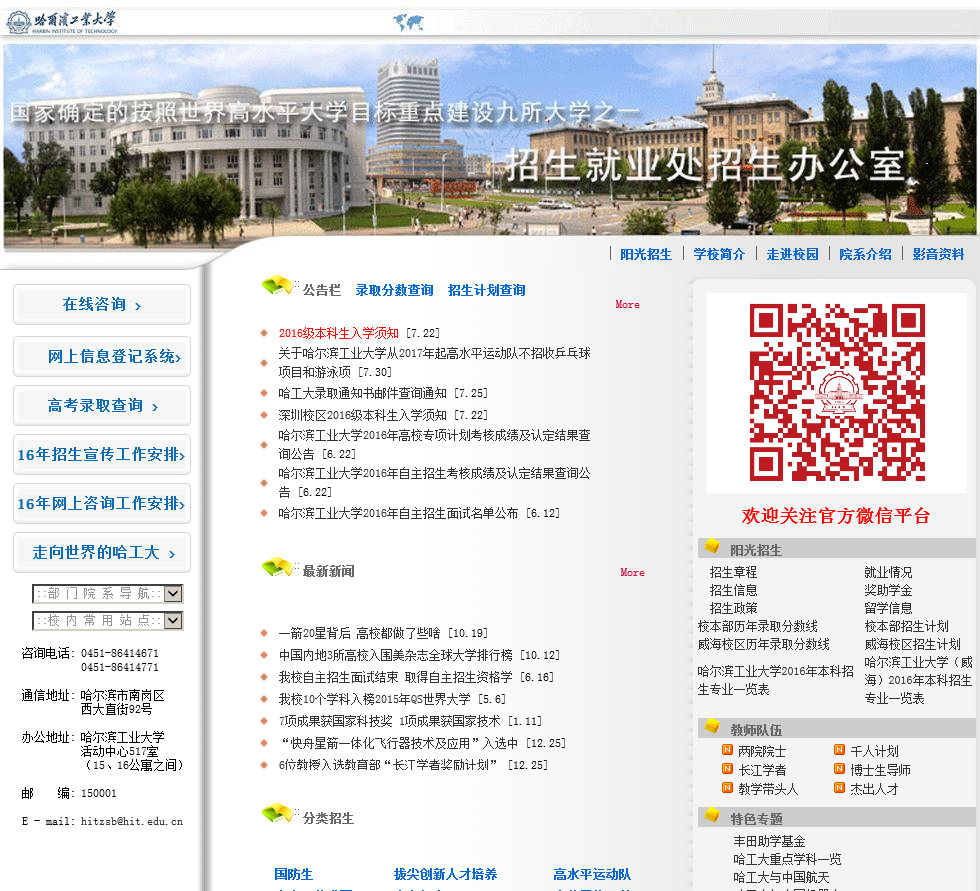Click 高水平运动队 category link

(592, 874)
